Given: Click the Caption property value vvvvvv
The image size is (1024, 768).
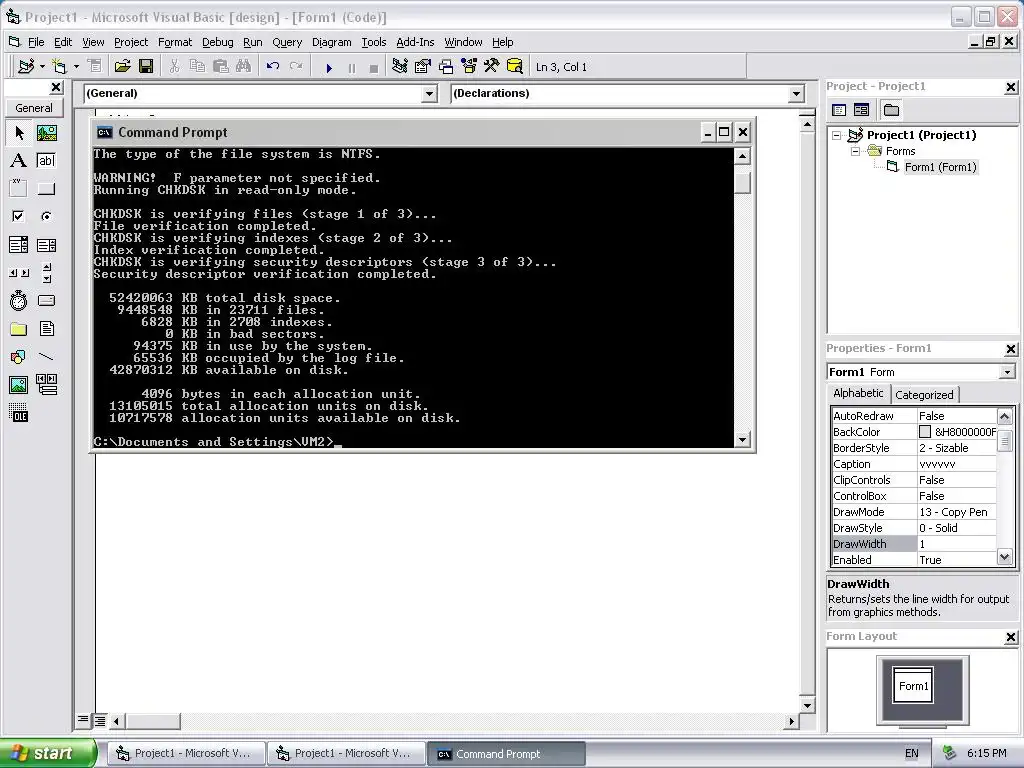Looking at the screenshot, I should point(937,464).
